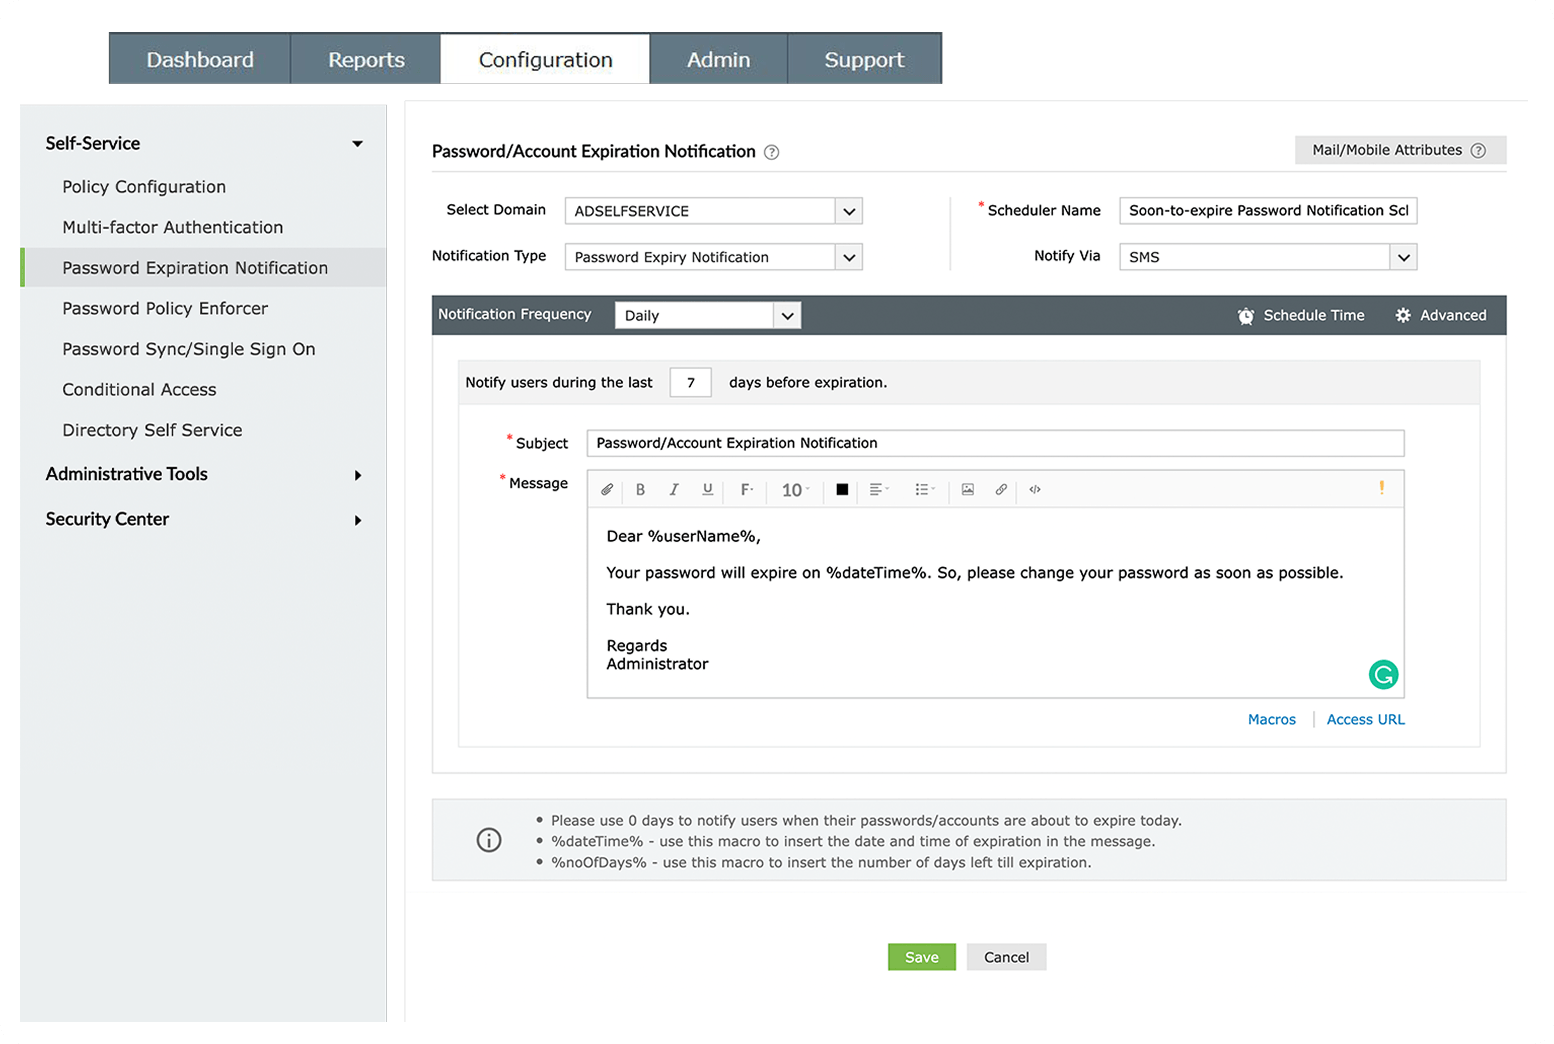Screen dimensions: 1554x1044
Task: Click the Schedule Time clock icon
Action: pos(1246,316)
